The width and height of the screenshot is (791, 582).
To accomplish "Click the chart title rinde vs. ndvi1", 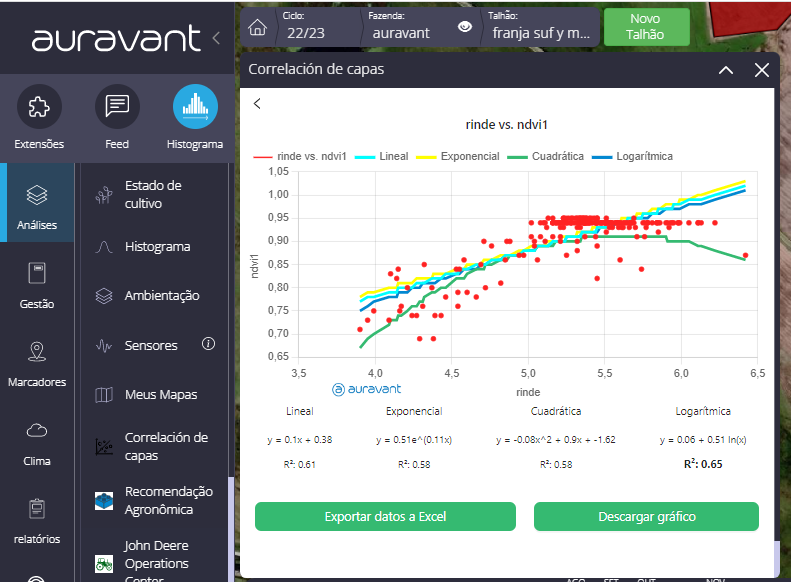I will point(506,125).
